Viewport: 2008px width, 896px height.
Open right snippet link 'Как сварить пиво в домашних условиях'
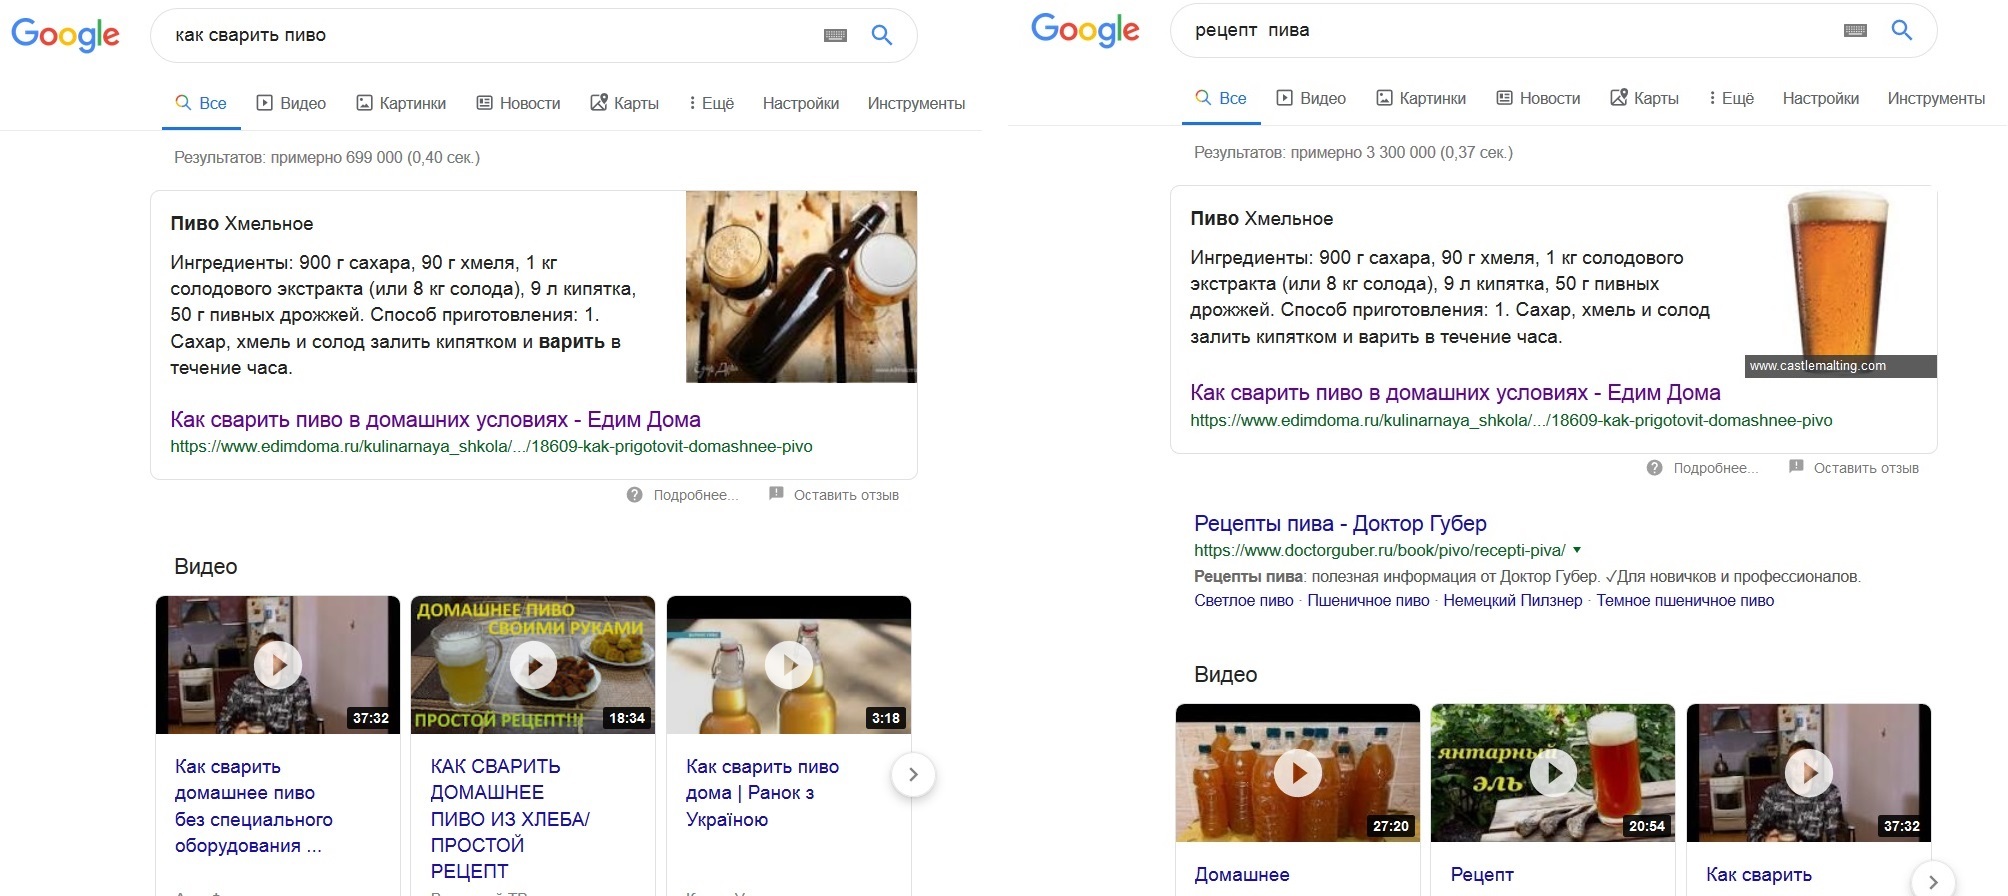1455,393
